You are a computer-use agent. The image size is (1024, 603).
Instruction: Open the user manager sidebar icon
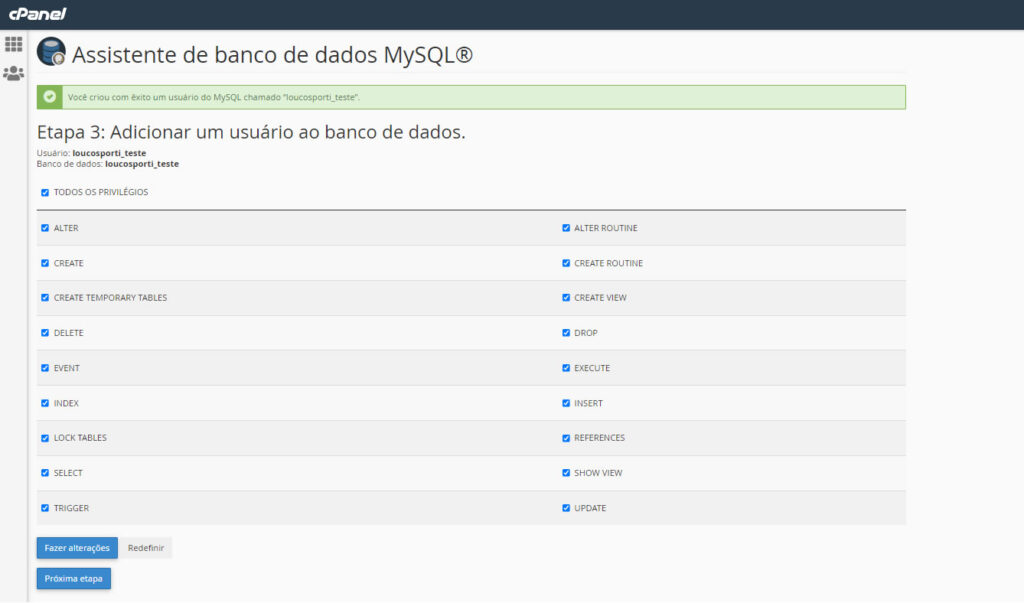[14, 73]
